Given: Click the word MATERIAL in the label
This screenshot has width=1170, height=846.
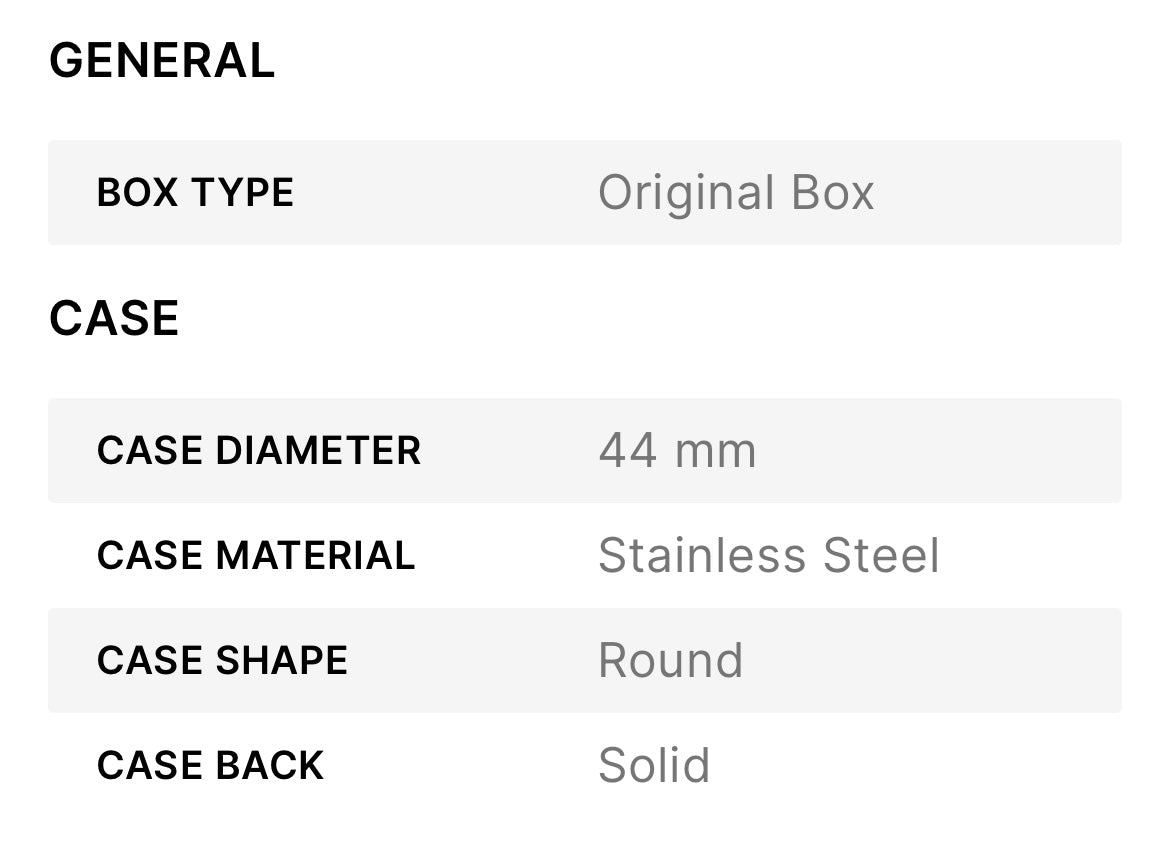Looking at the screenshot, I should [315, 556].
